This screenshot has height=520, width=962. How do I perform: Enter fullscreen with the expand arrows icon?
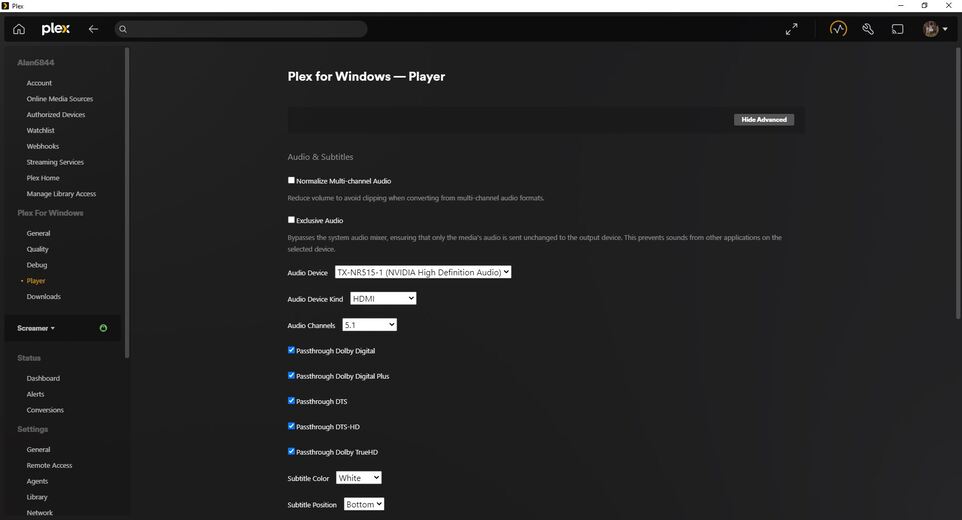click(x=791, y=29)
